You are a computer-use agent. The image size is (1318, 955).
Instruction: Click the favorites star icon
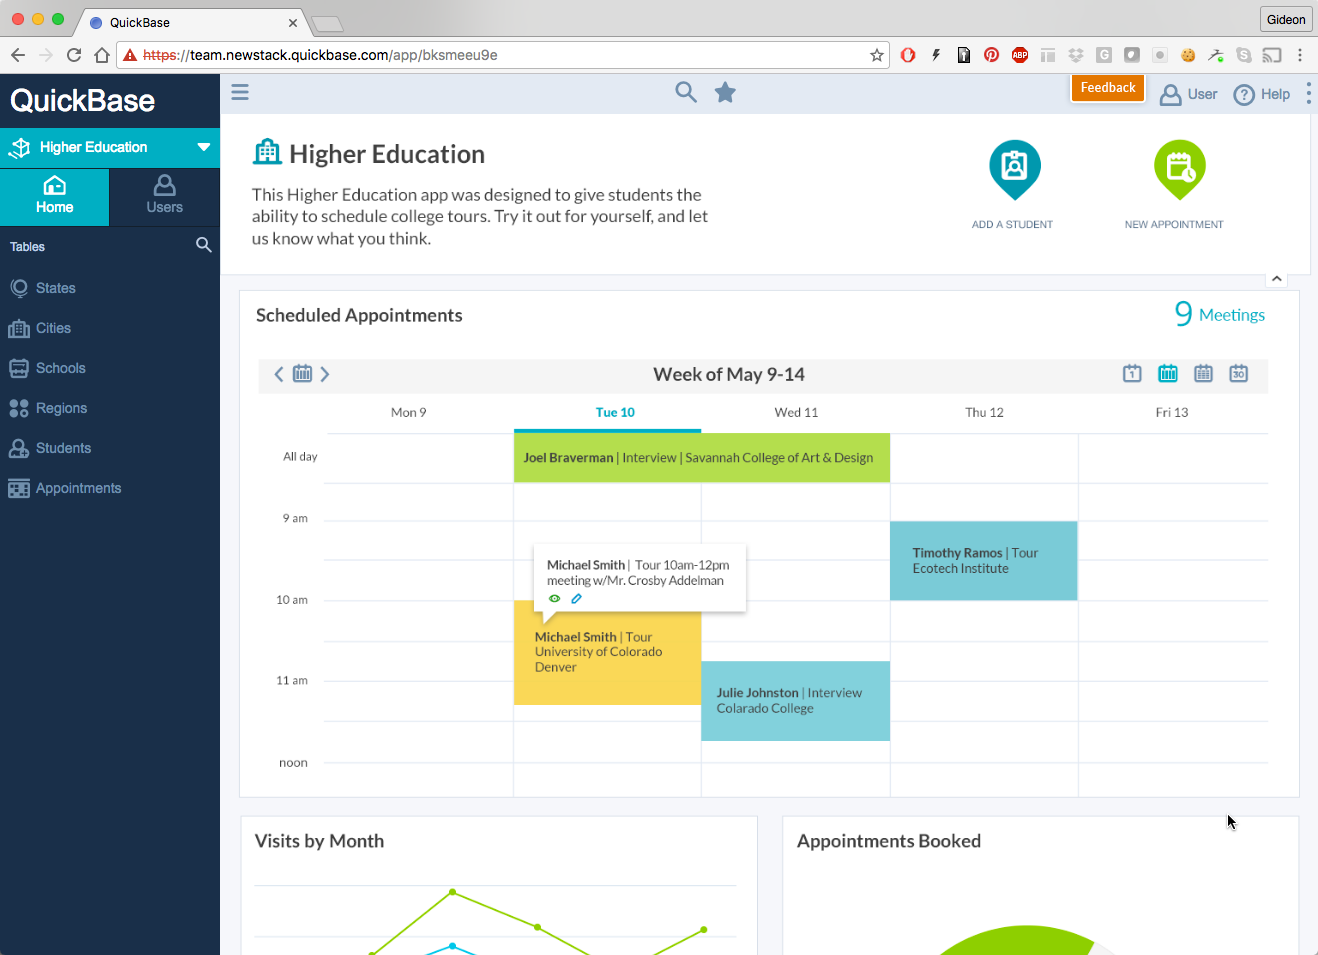[725, 92]
